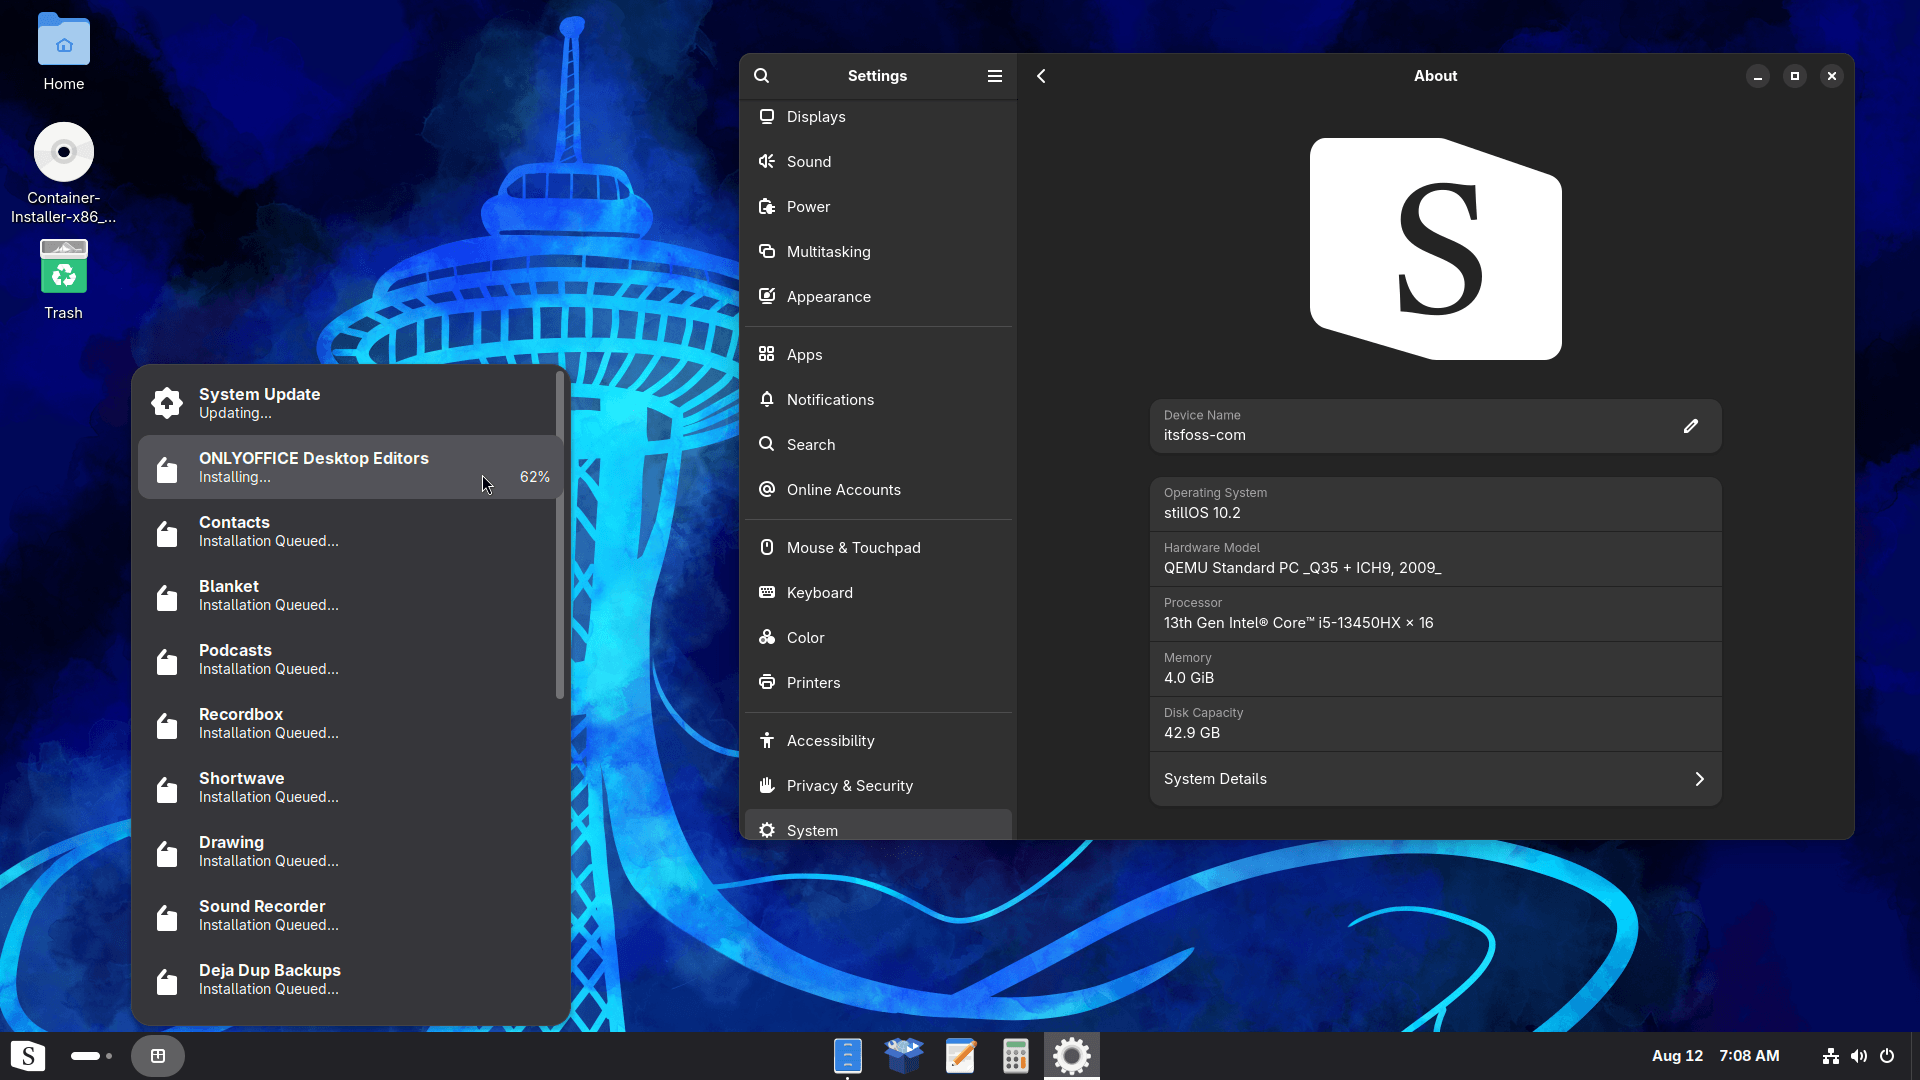Click the Device Name field

(1435, 426)
